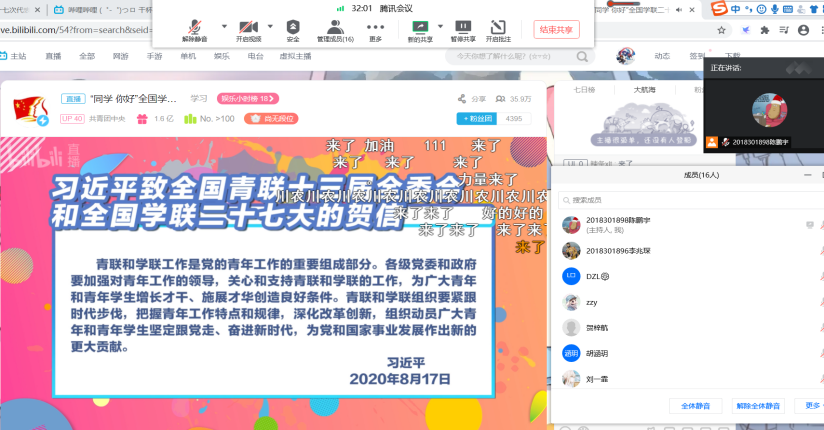Open Manage Members (16) panel
Image resolution: width=824 pixels, height=430 pixels.
click(x=335, y=29)
